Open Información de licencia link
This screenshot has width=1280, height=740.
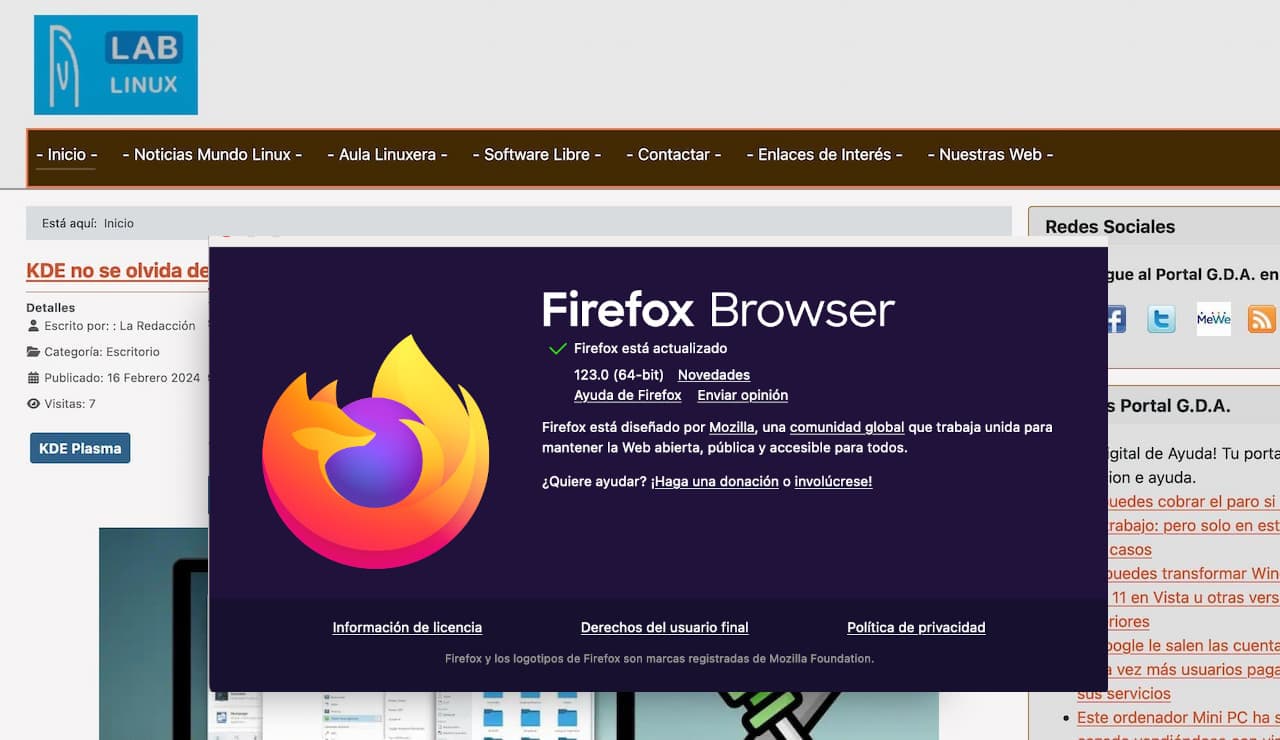(x=407, y=627)
